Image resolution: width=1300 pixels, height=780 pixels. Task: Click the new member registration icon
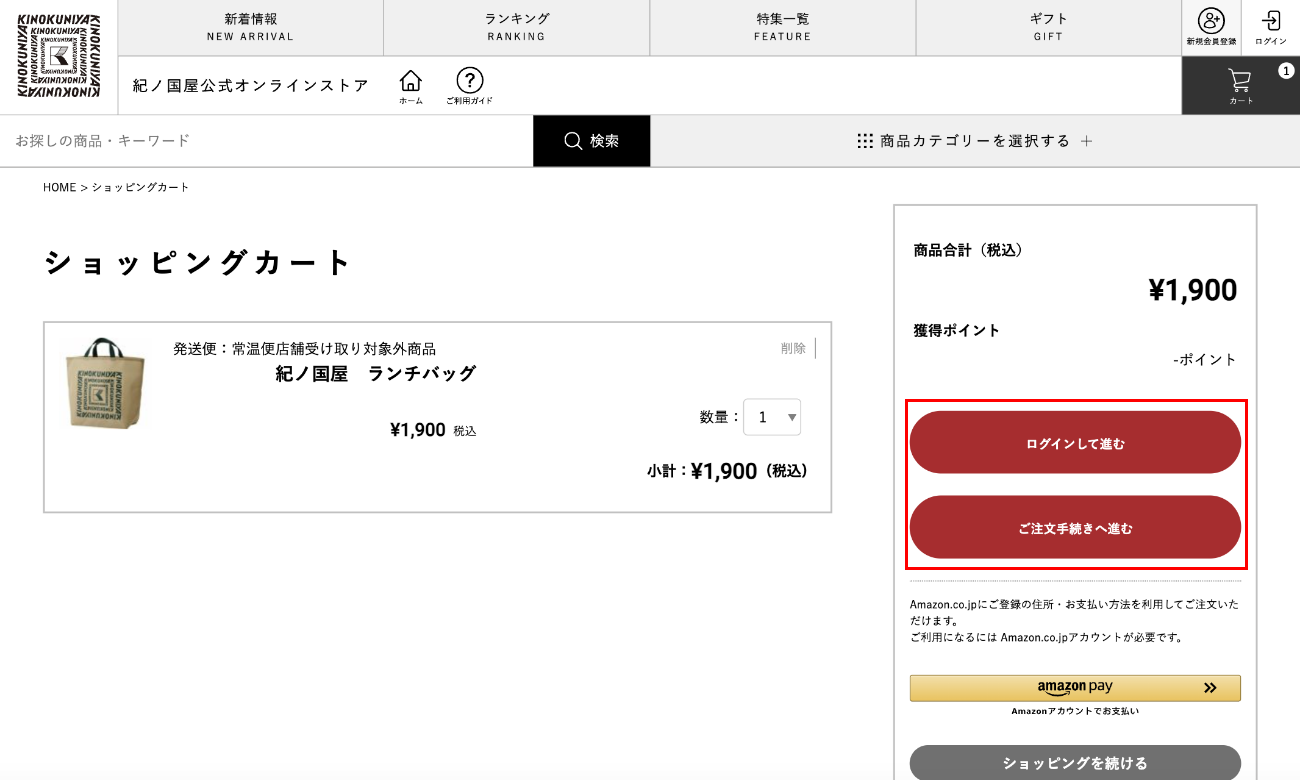point(1211,27)
